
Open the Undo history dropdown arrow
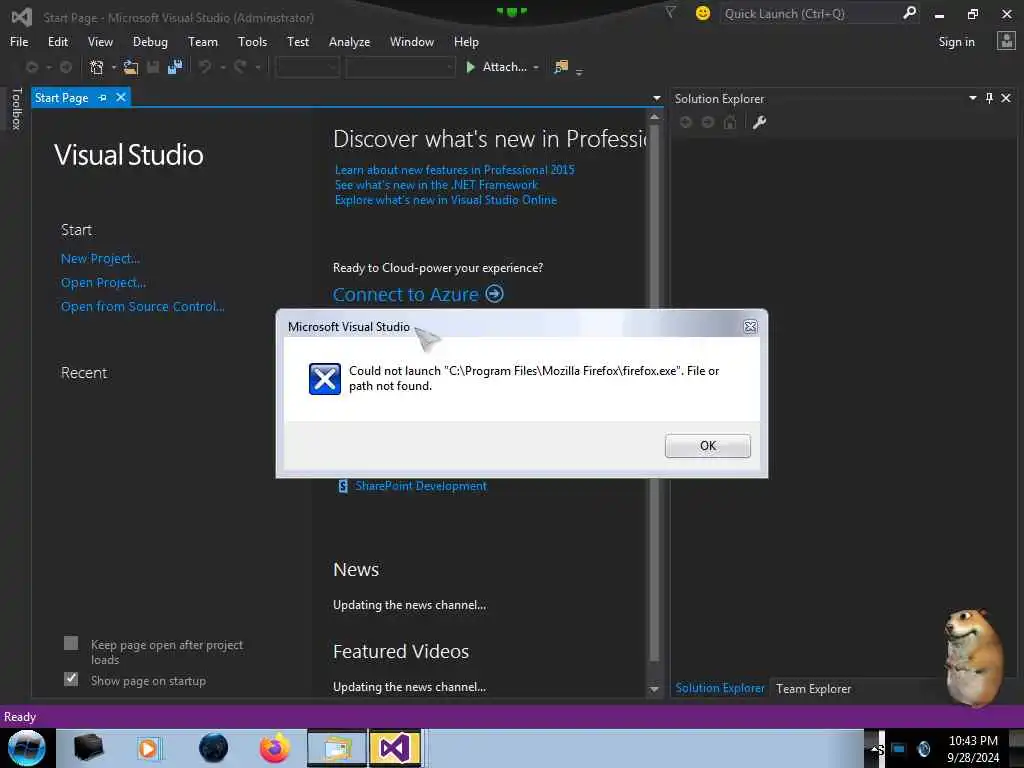pyautogui.click(x=223, y=67)
